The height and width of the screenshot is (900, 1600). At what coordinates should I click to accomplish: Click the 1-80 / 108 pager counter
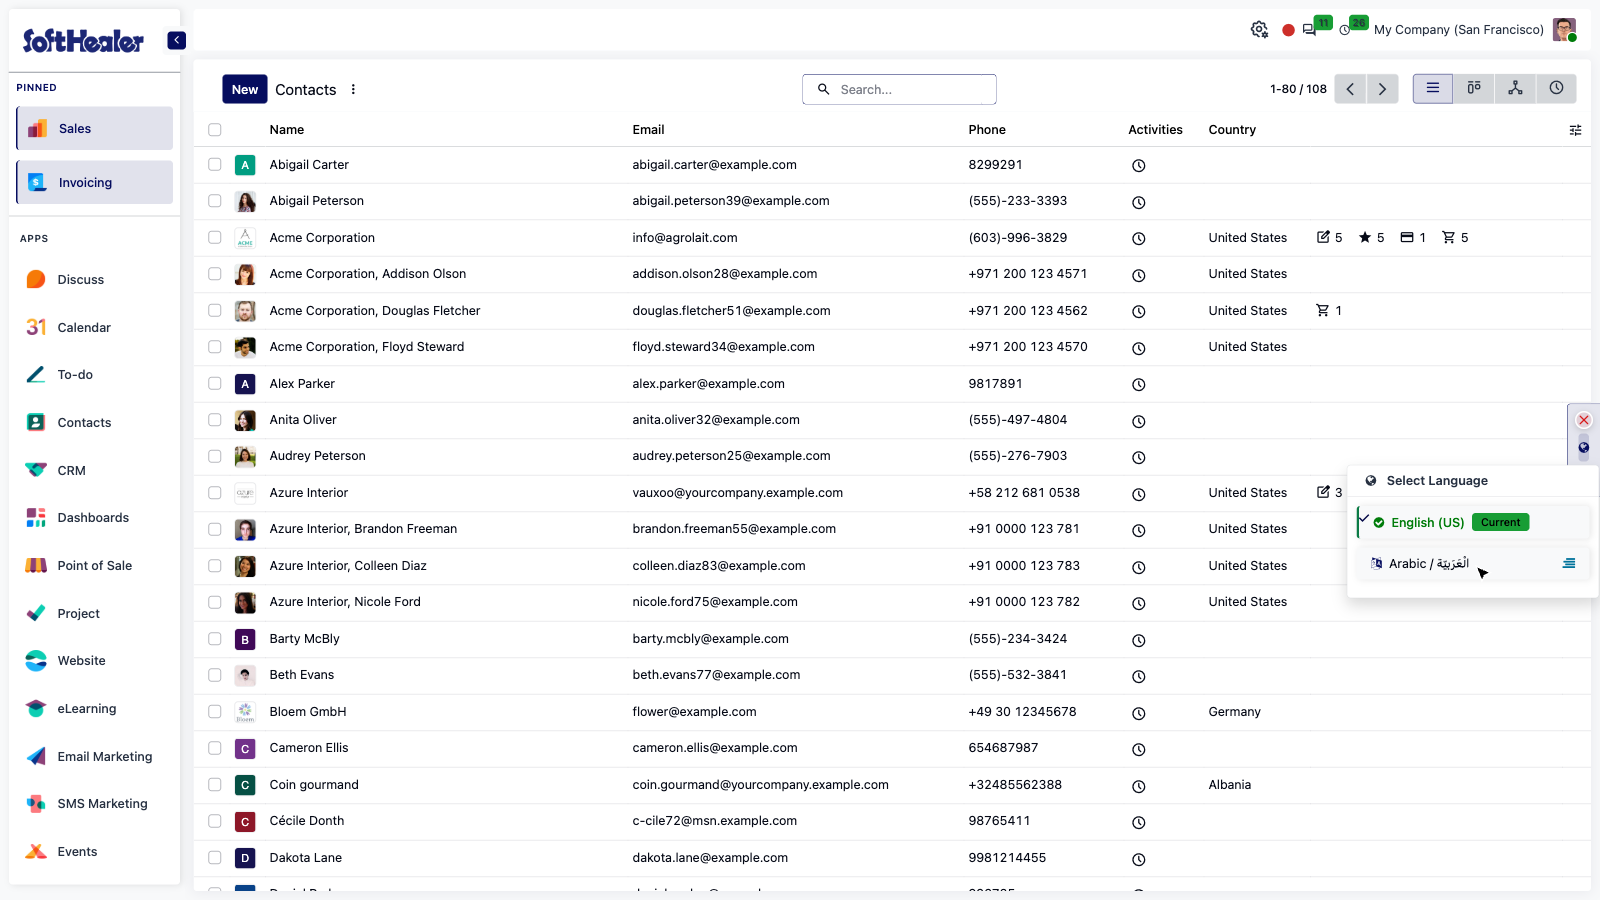1298,89
